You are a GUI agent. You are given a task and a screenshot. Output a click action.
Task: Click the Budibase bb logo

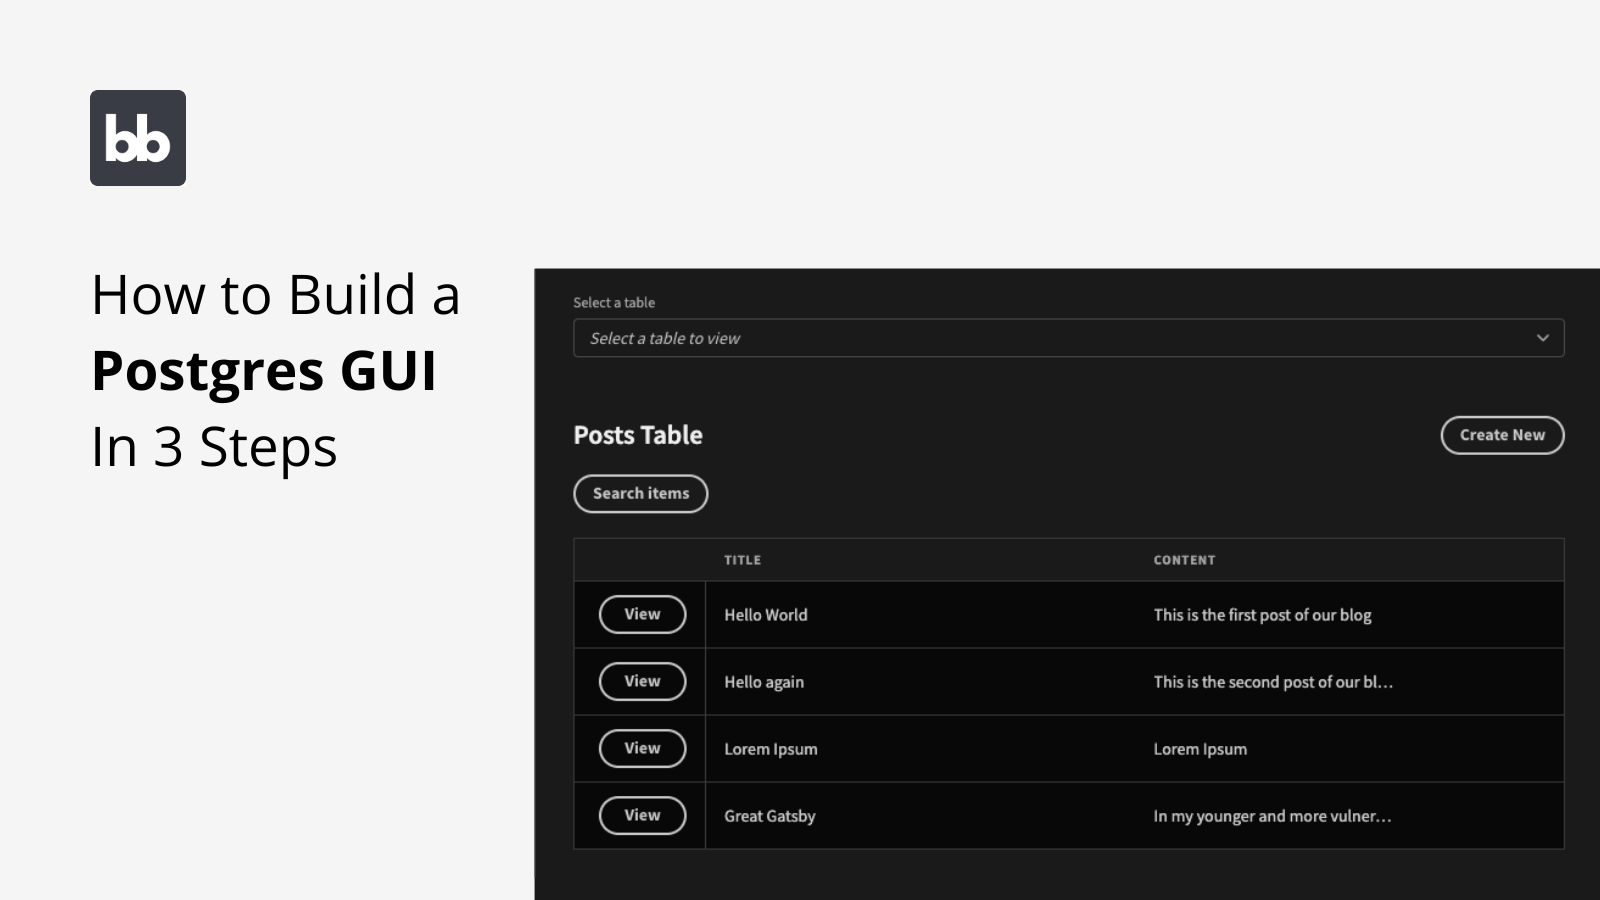(138, 138)
